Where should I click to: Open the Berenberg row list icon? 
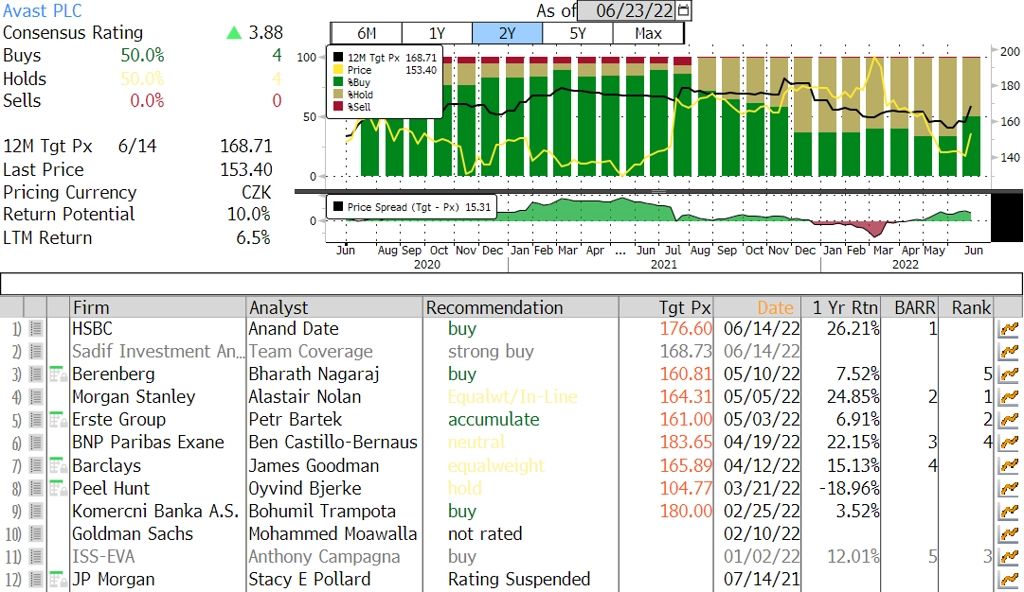36,375
